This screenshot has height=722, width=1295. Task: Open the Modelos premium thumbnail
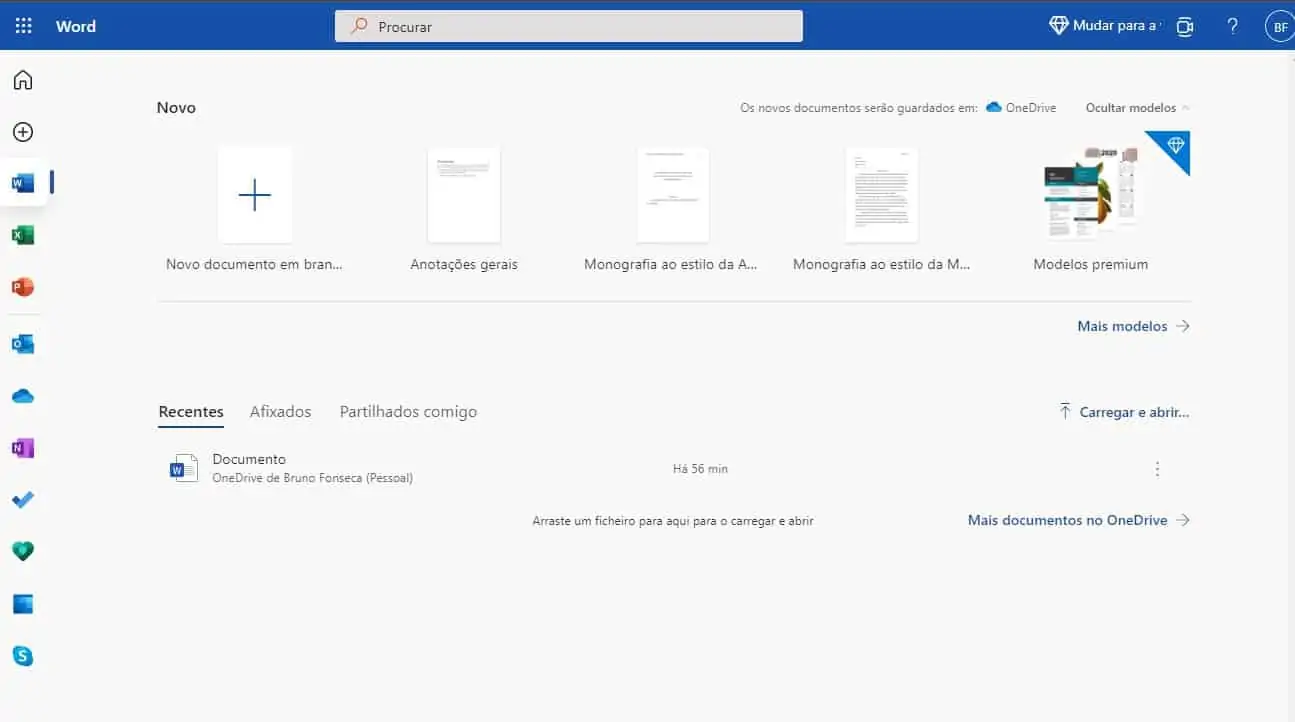(1091, 195)
